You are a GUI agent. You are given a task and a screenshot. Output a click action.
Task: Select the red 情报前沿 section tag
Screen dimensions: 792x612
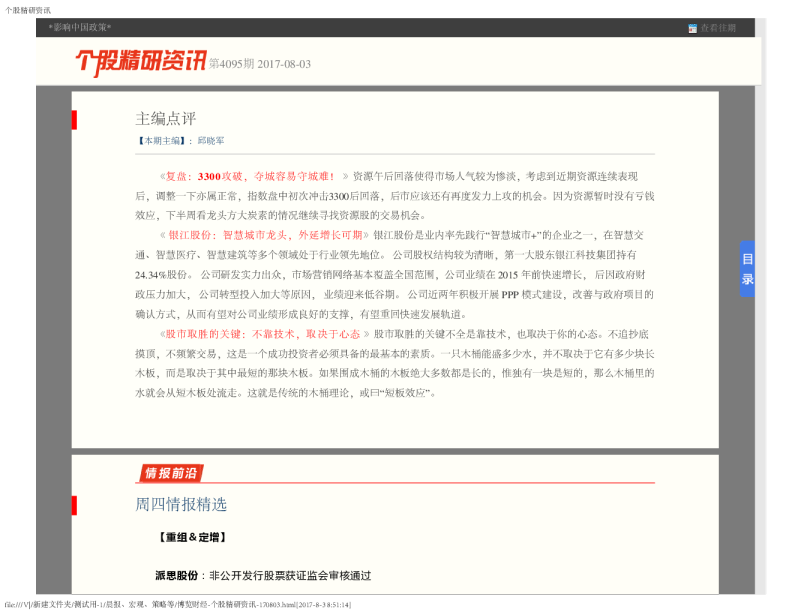tap(171, 473)
